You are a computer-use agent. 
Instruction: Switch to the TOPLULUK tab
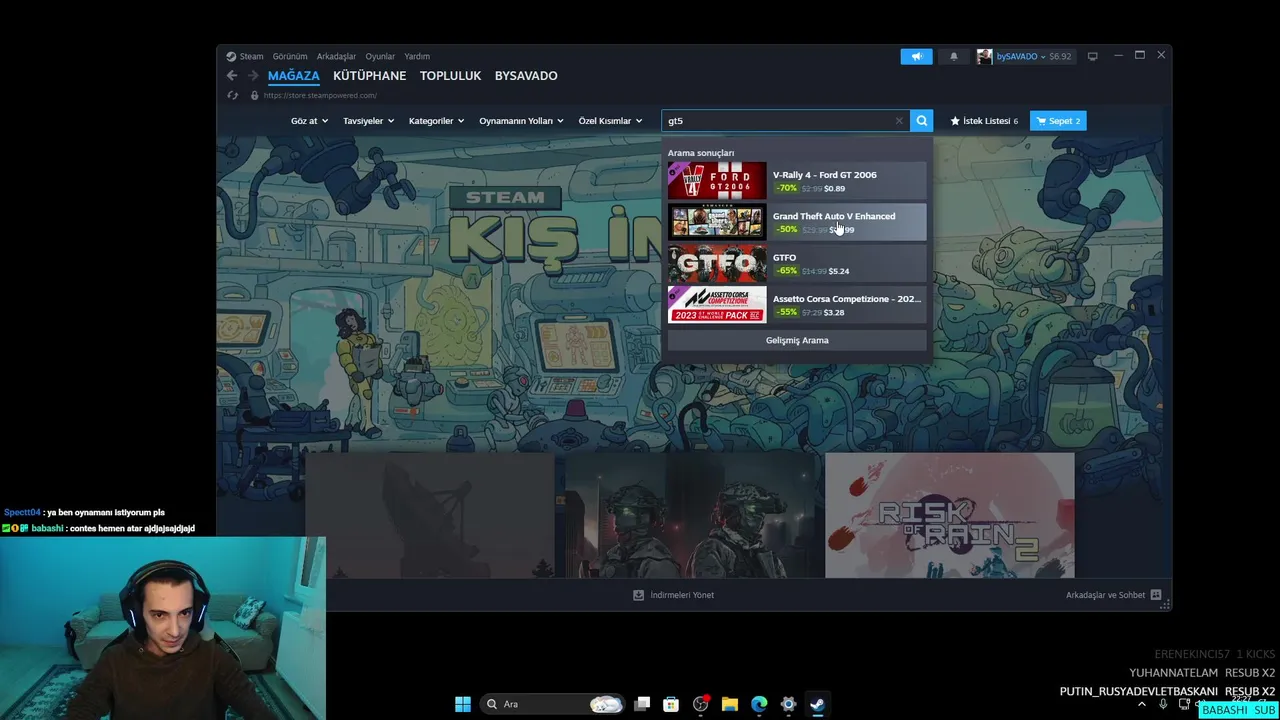(450, 76)
